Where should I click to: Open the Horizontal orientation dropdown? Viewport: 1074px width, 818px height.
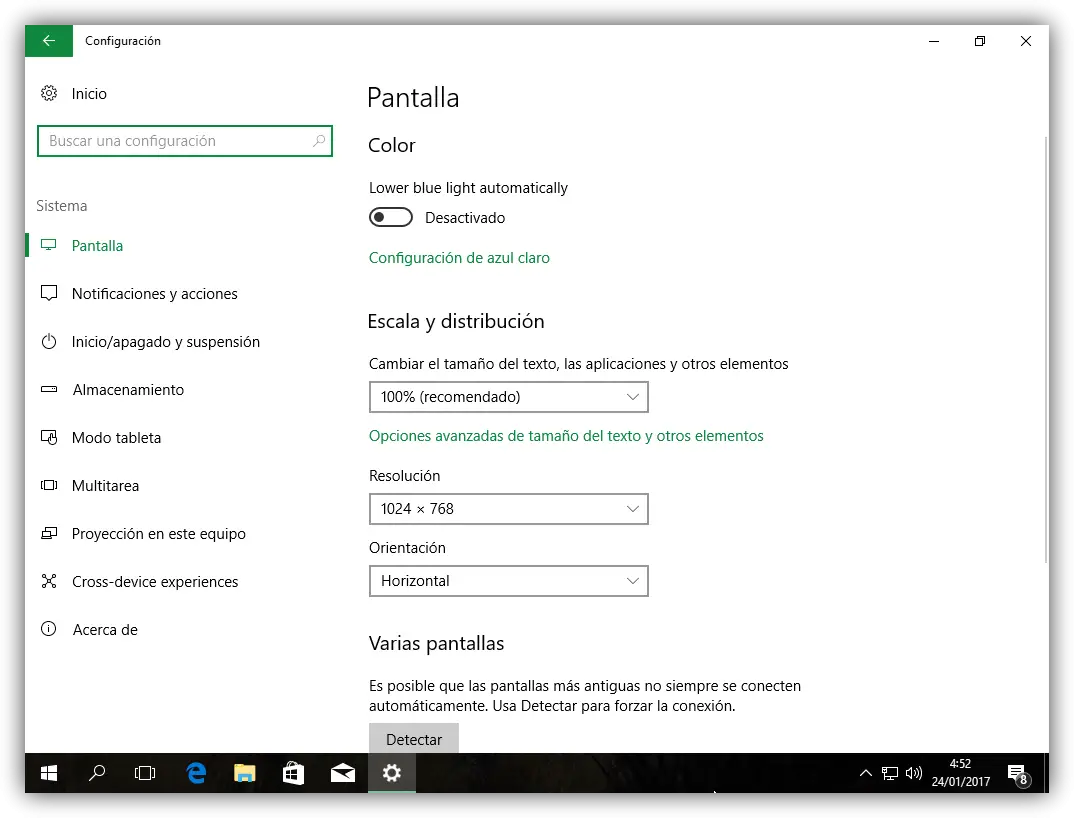pyautogui.click(x=509, y=580)
